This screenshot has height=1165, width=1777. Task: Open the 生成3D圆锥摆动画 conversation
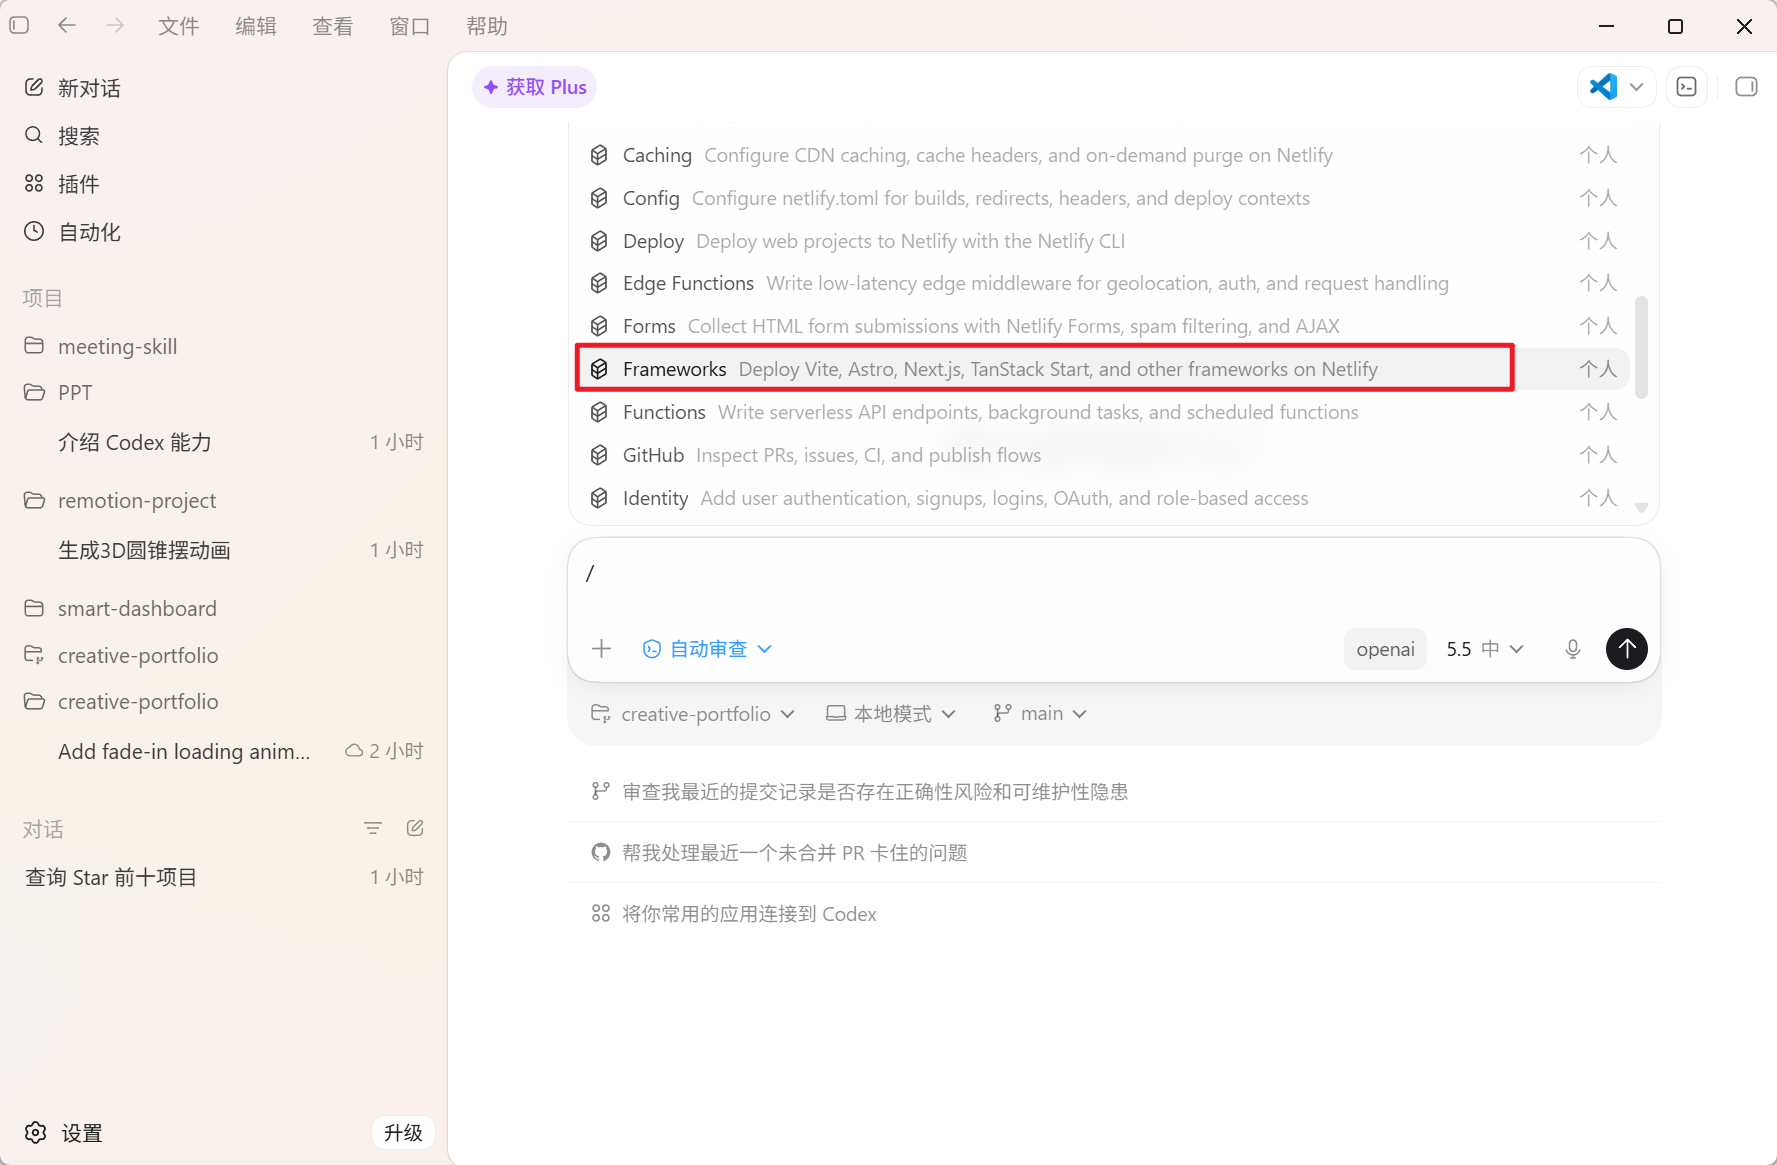coord(222,550)
